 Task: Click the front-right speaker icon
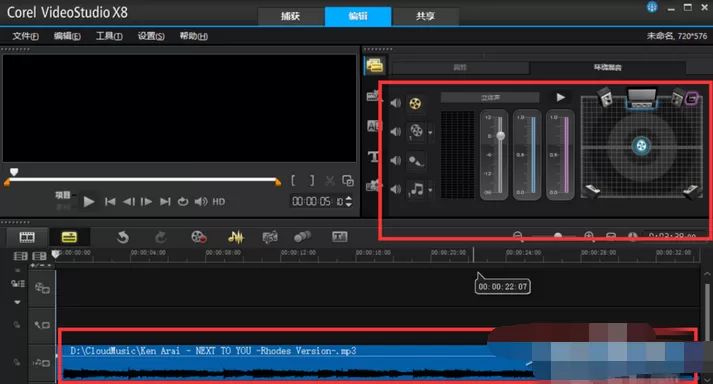pos(678,97)
